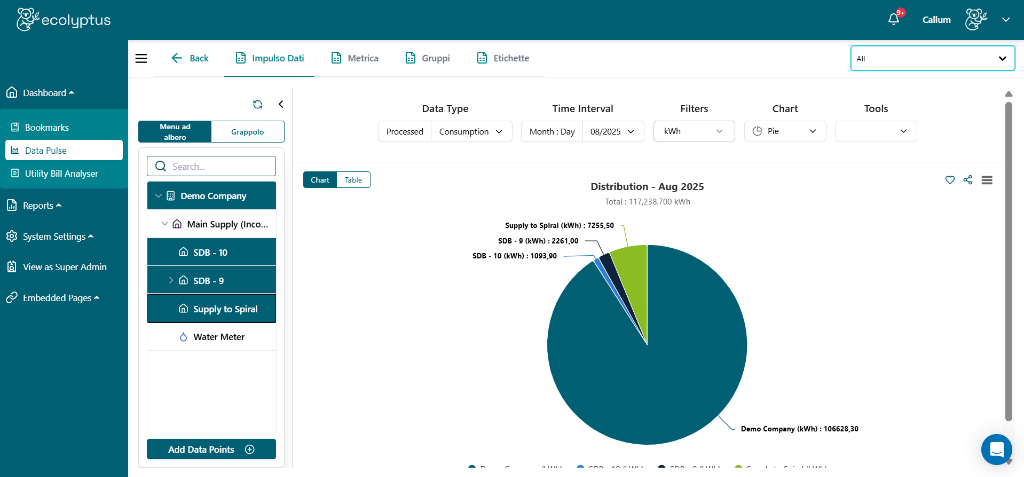
Task: Click the share chart icon
Action: click(x=968, y=180)
